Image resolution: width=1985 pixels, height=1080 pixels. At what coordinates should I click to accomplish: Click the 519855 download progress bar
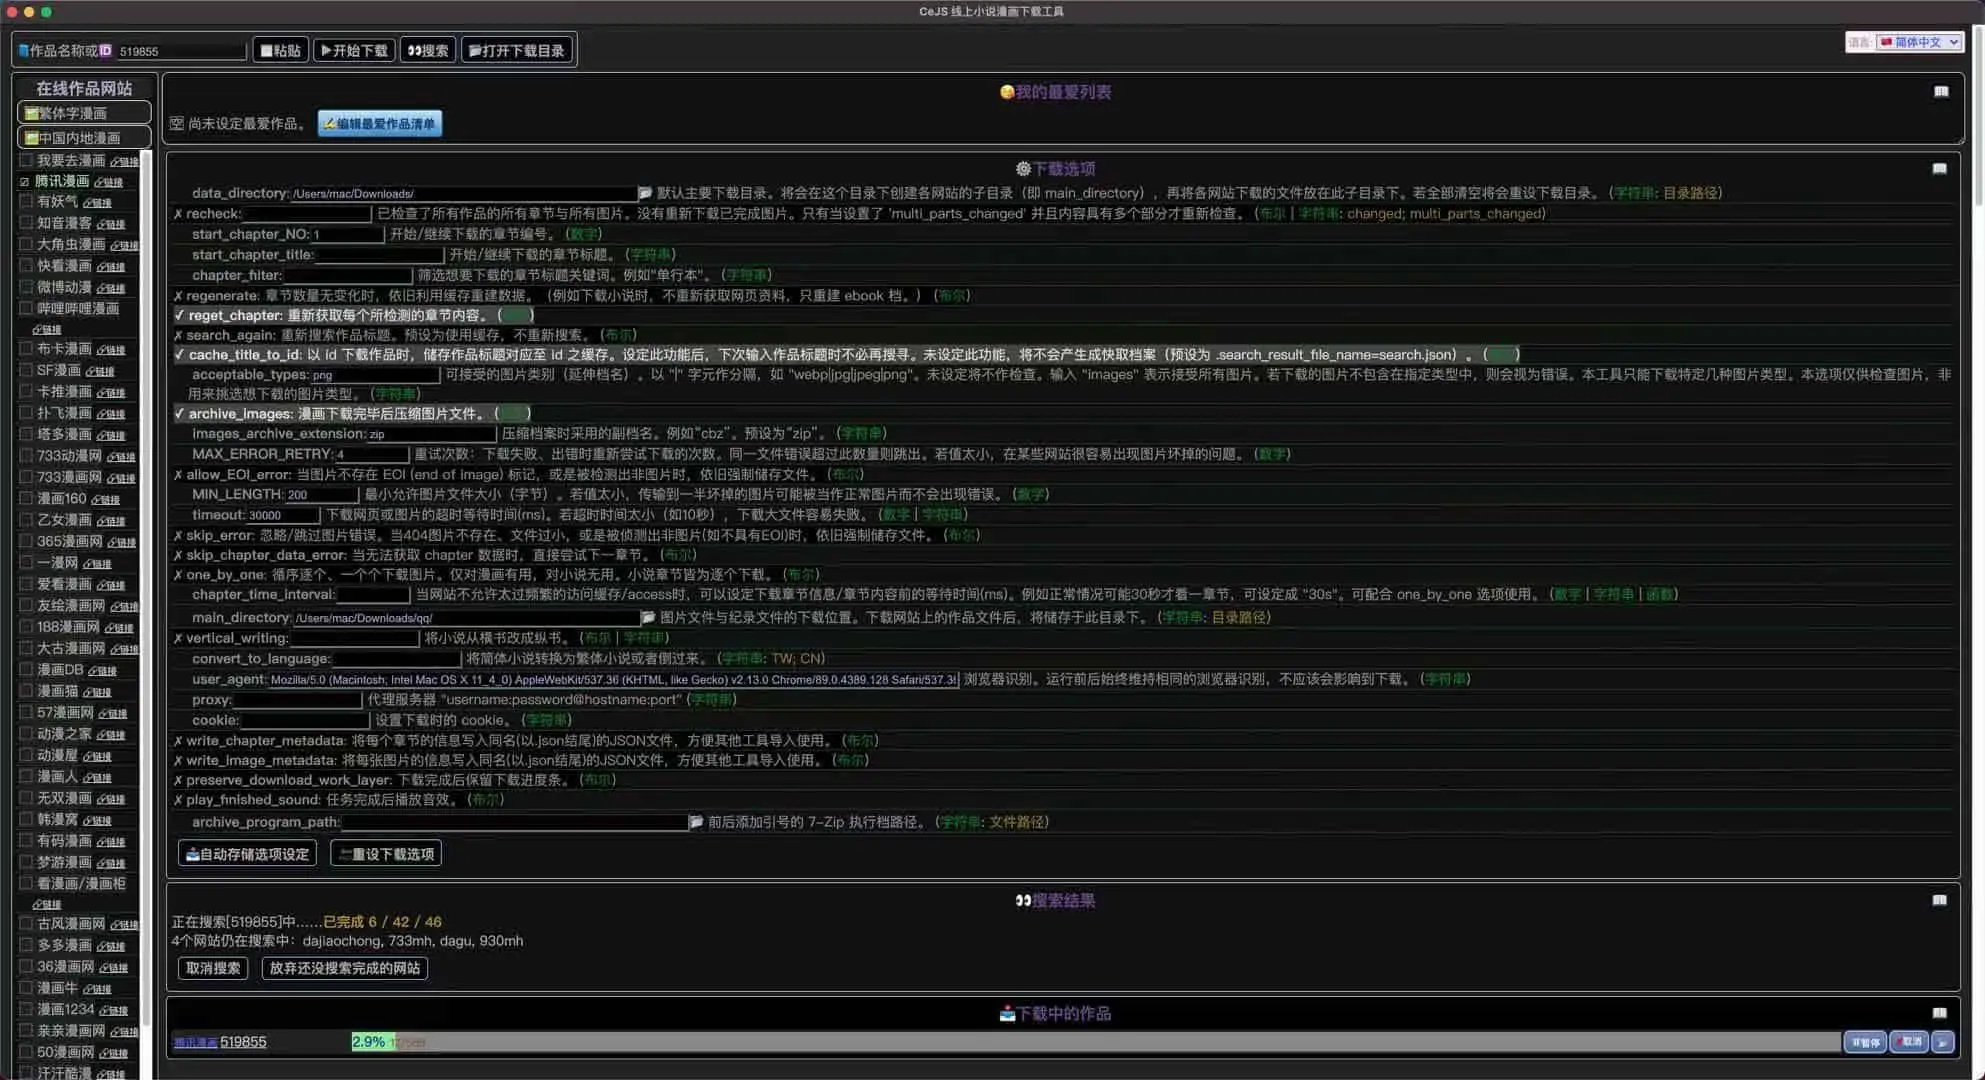coord(1095,1042)
